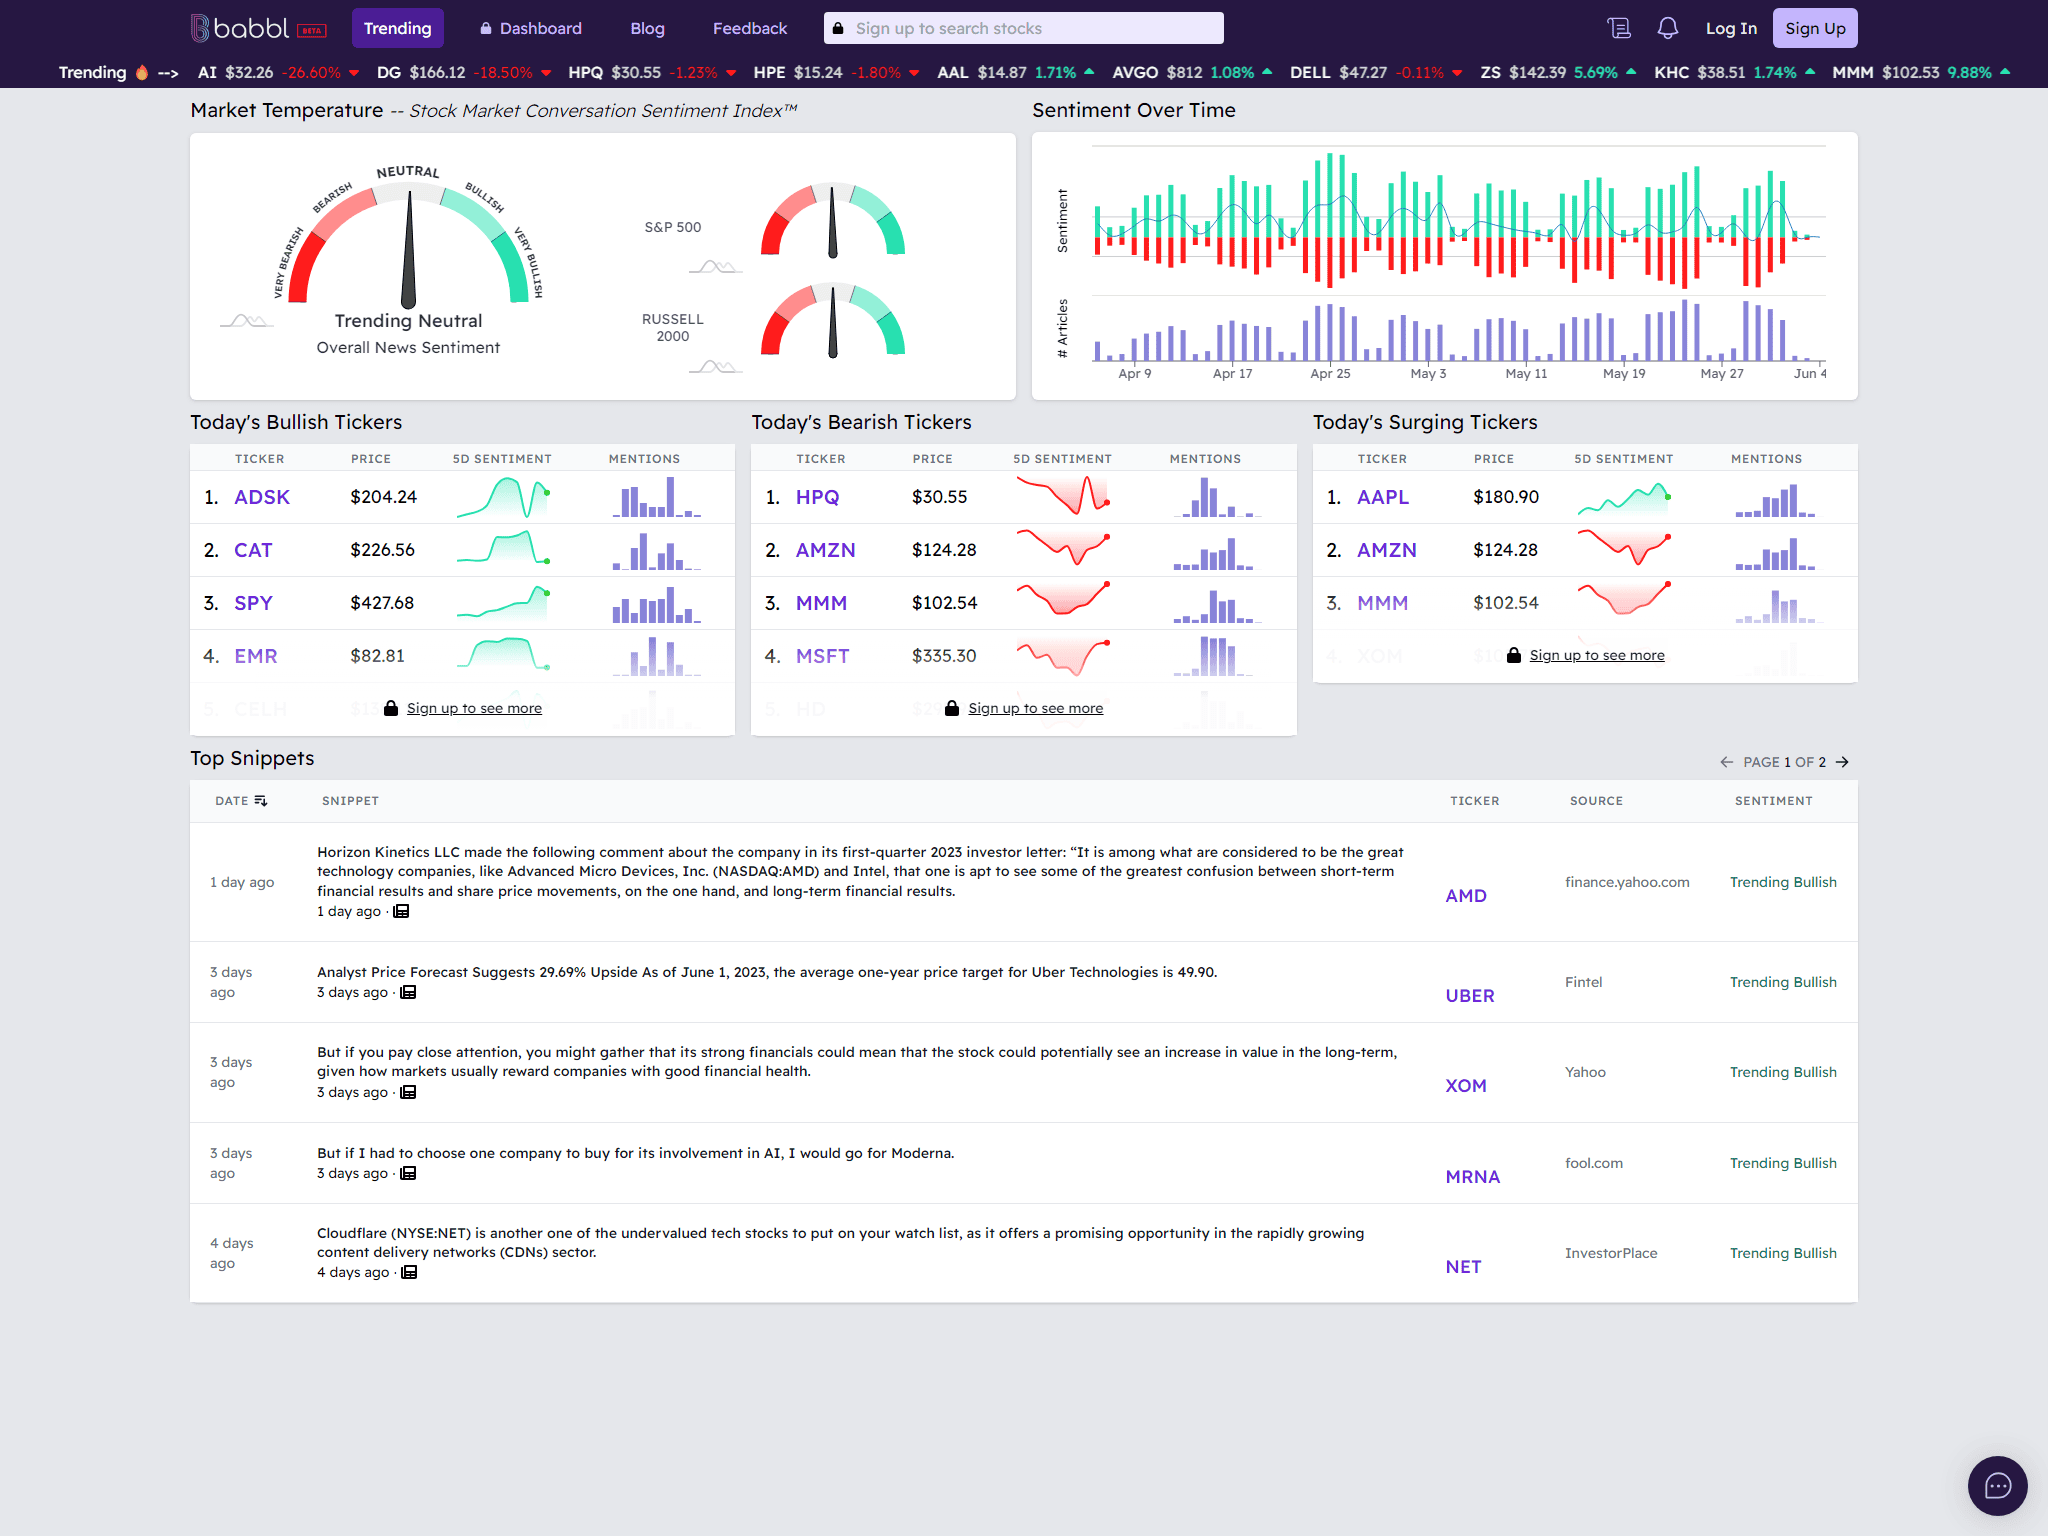
Task: Click lock icon in Bearish sign-up row
Action: click(x=952, y=708)
